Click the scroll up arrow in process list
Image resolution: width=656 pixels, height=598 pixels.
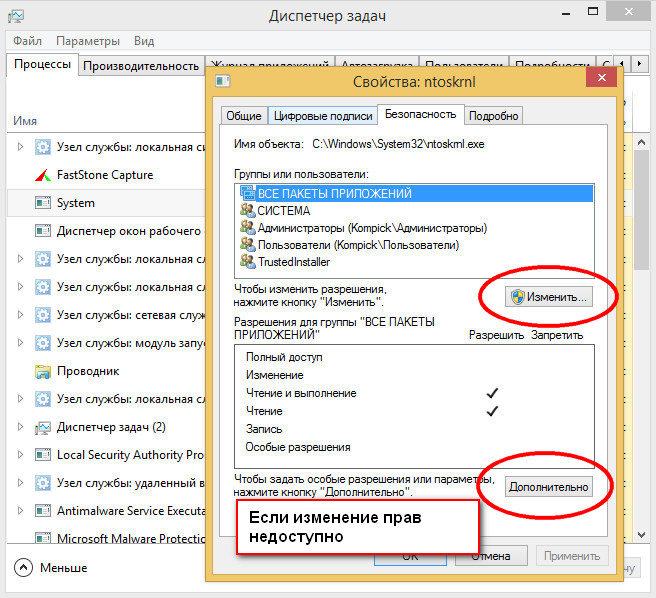641,143
